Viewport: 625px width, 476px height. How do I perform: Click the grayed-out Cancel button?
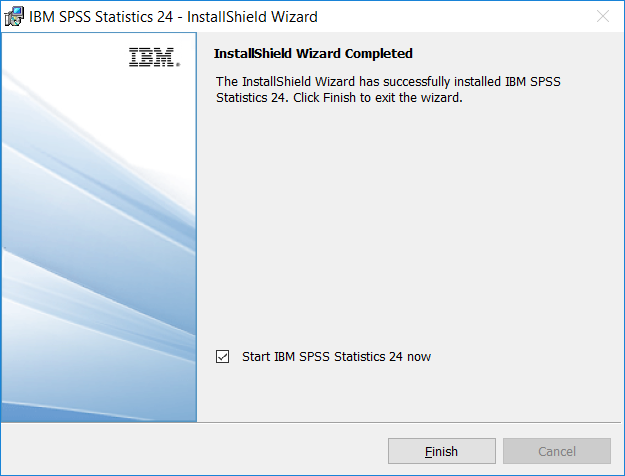[x=557, y=451]
